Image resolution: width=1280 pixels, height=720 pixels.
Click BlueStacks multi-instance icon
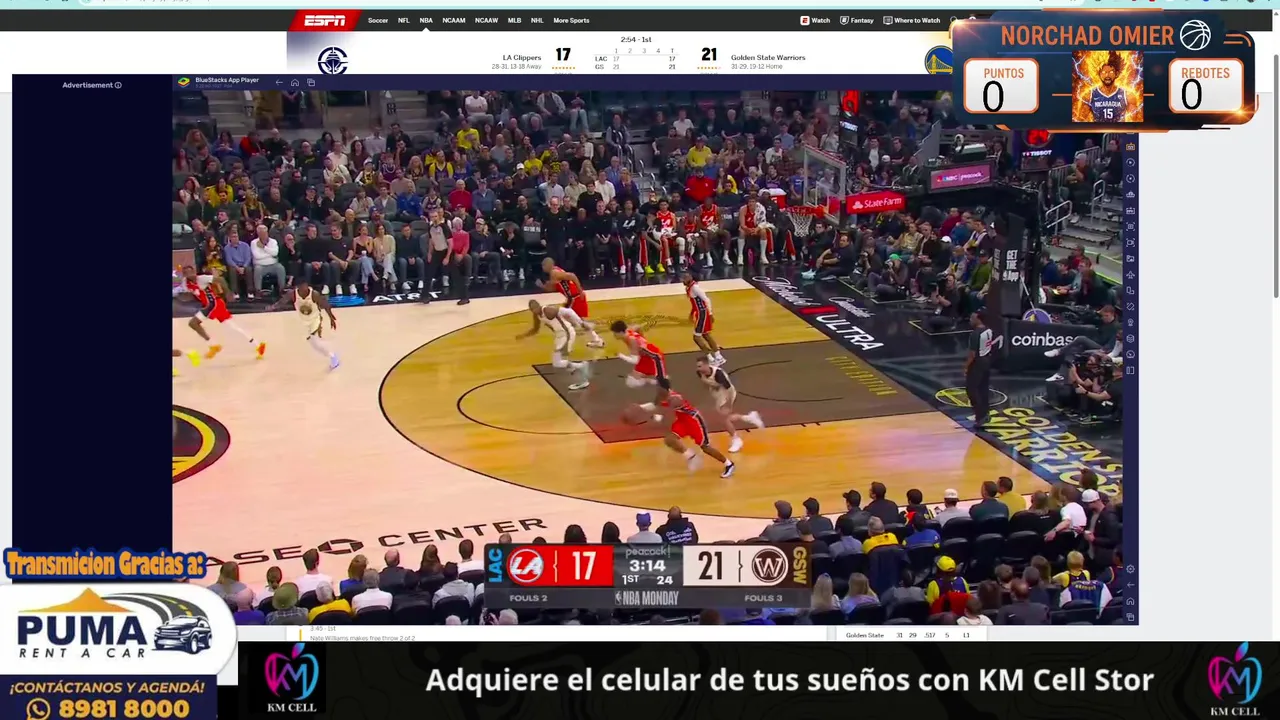point(1130,290)
